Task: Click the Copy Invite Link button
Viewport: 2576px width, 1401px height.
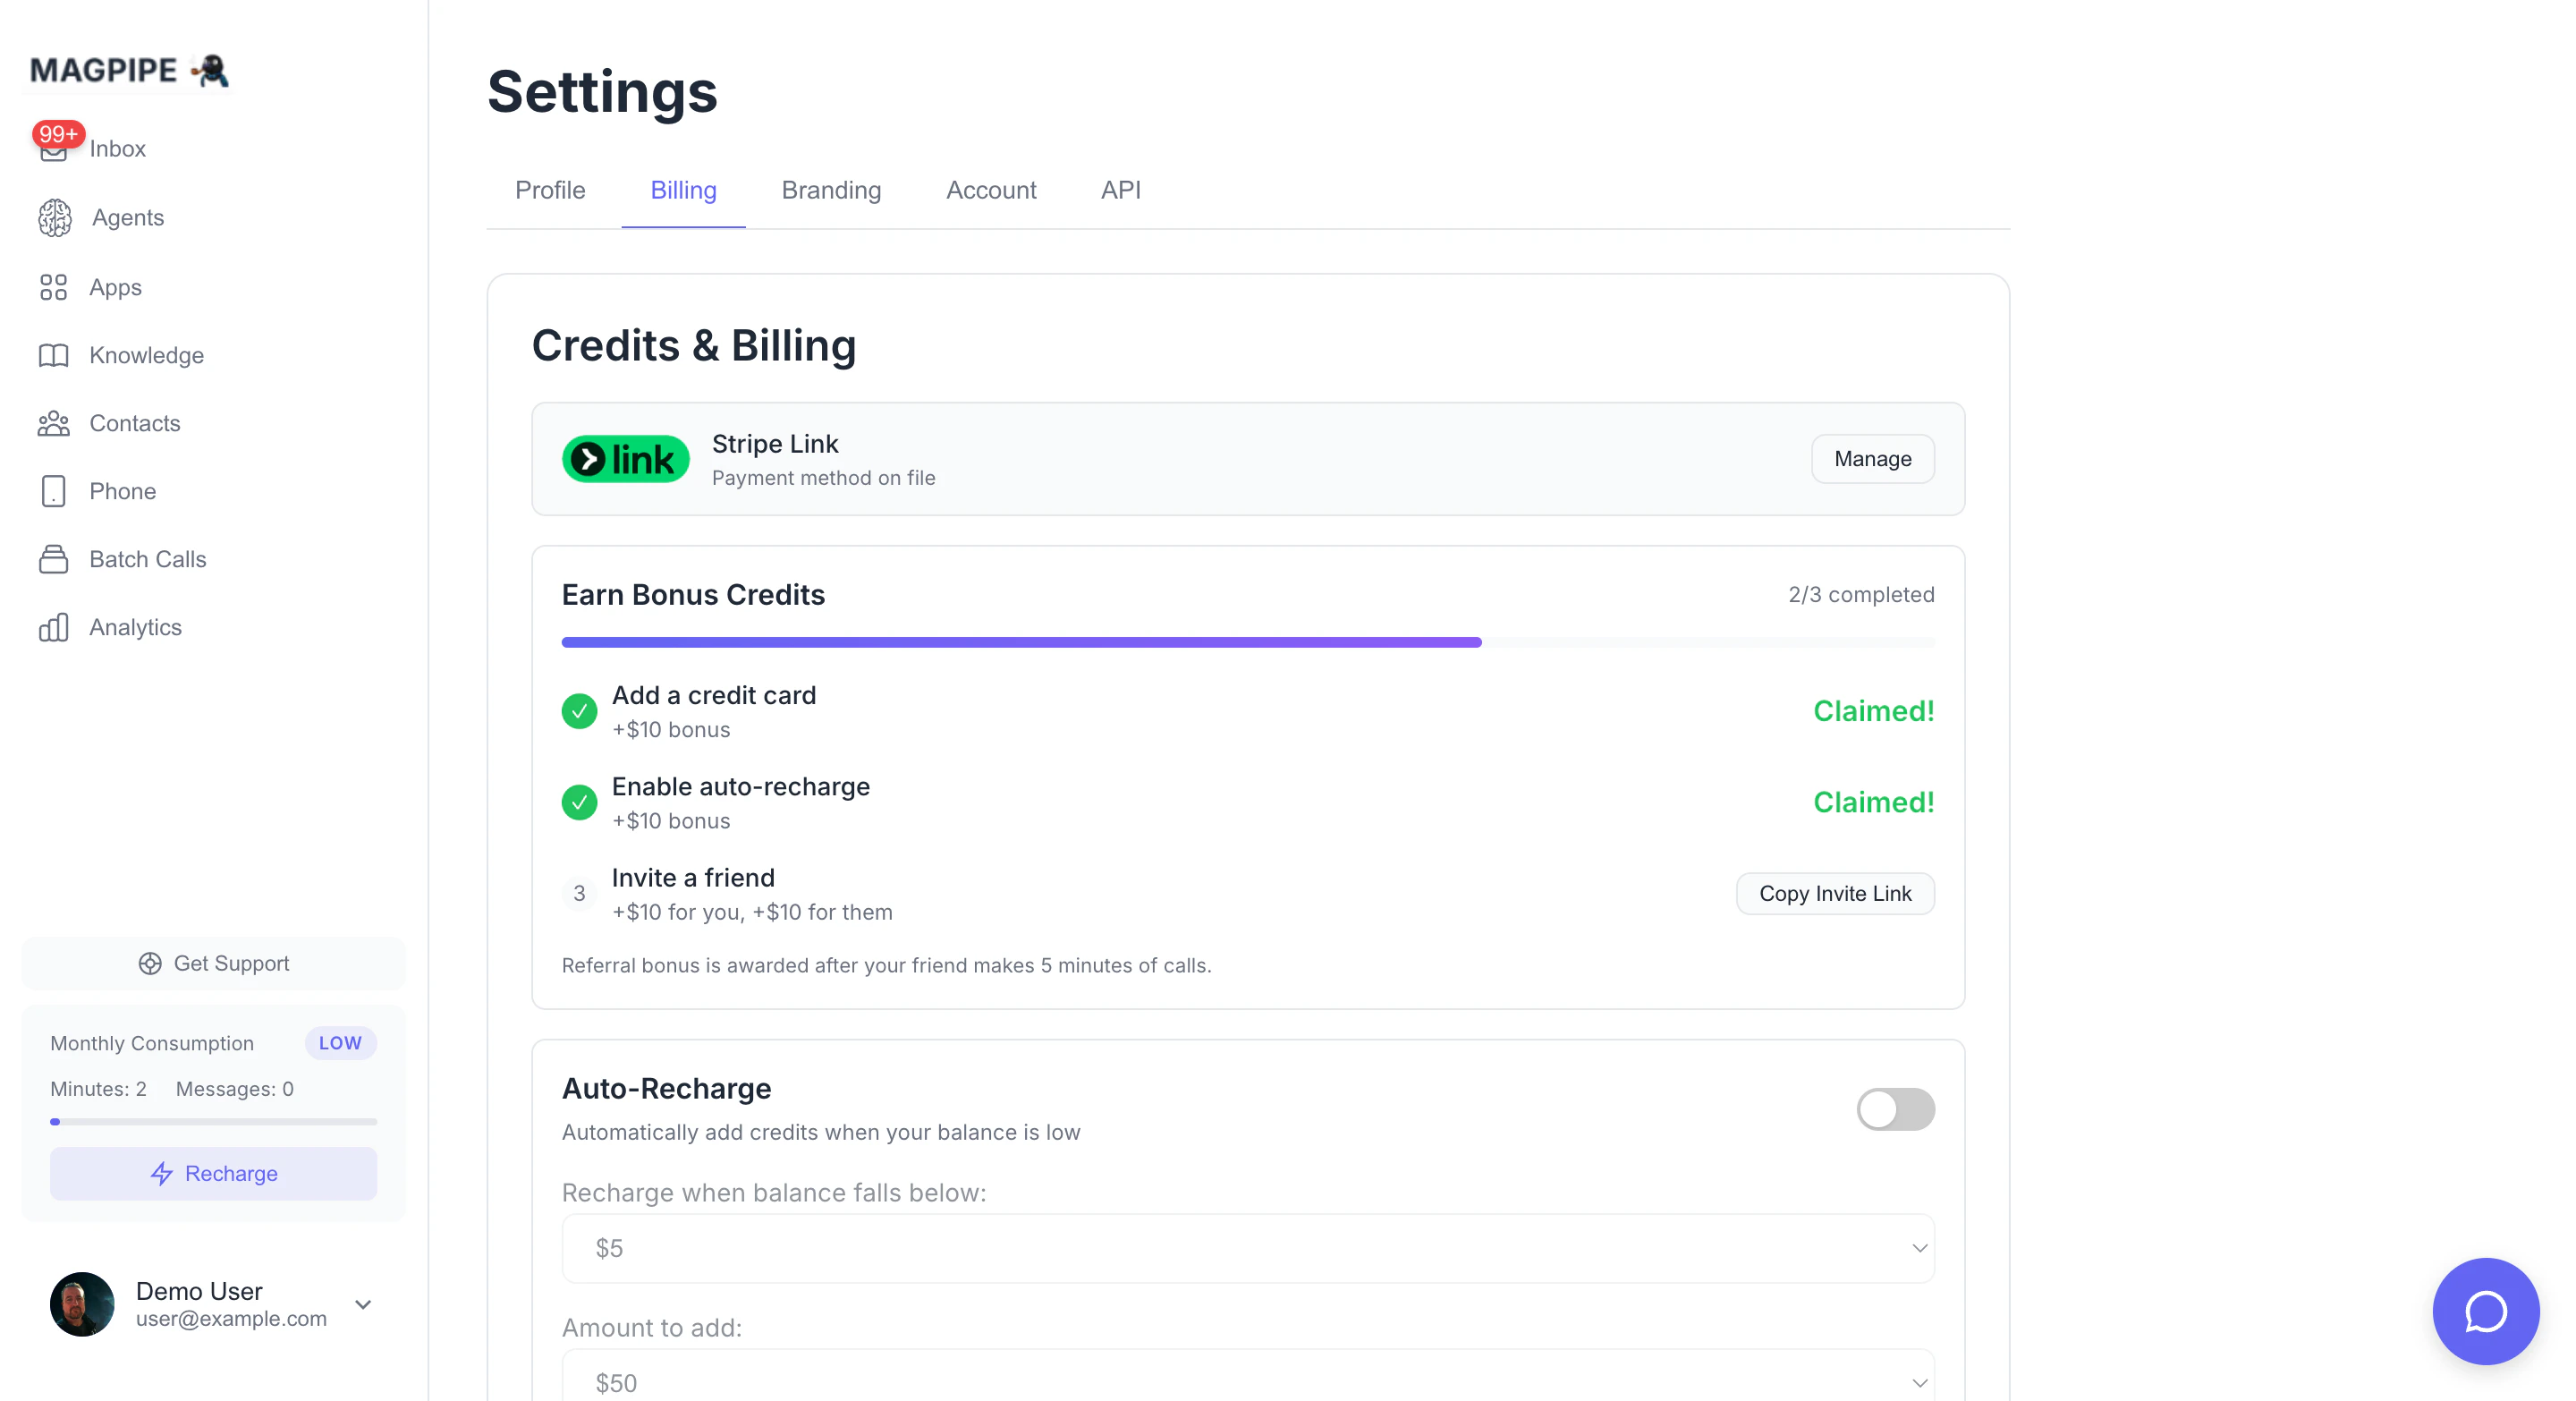Action: tap(1835, 893)
